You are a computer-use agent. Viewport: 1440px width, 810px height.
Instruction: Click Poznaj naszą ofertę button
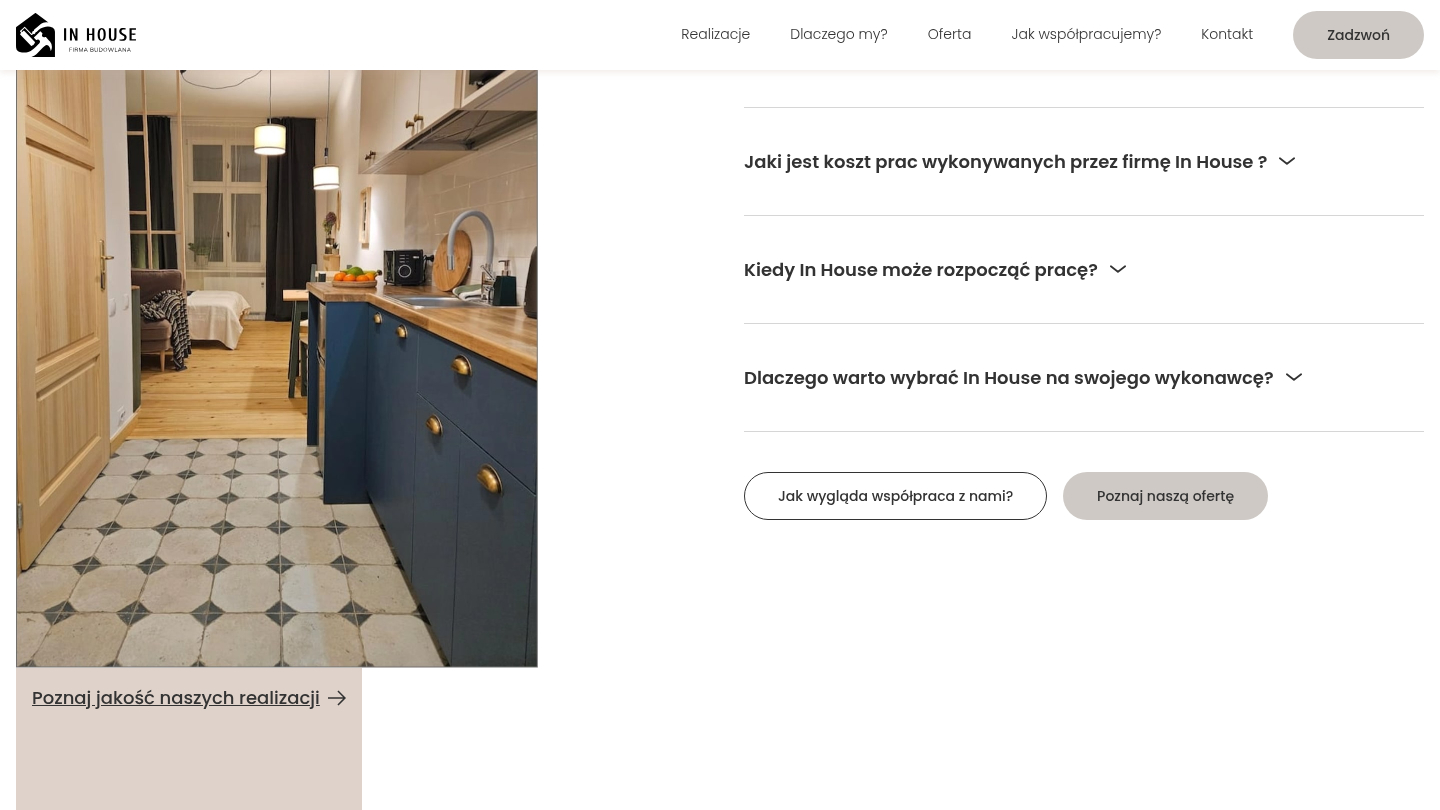pyautogui.click(x=1165, y=496)
